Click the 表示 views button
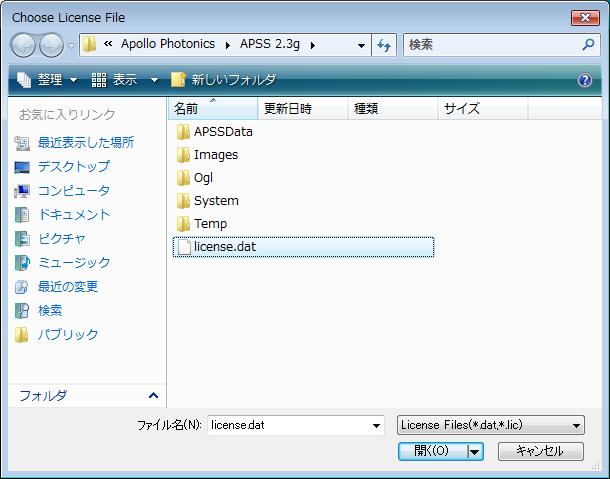Viewport: 610px width, 479px height. click(114, 80)
